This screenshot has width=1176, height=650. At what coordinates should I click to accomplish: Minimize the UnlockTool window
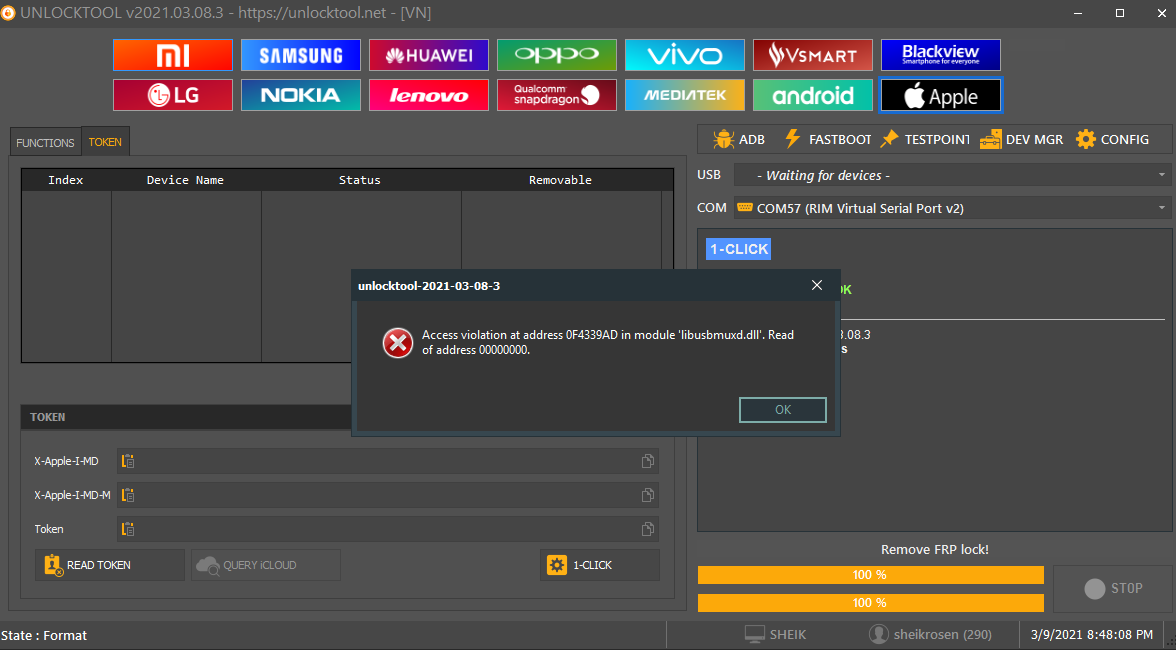[1078, 13]
